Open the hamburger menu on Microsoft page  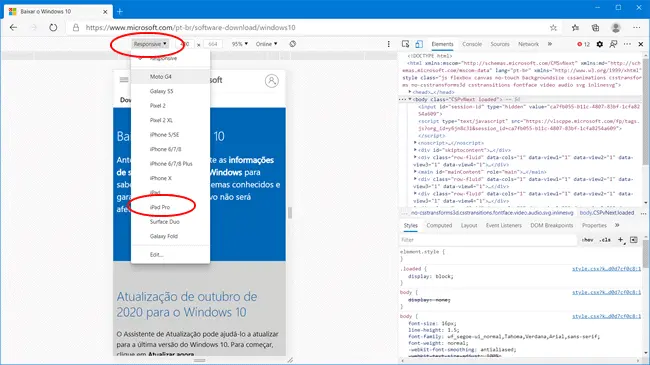coord(124,80)
